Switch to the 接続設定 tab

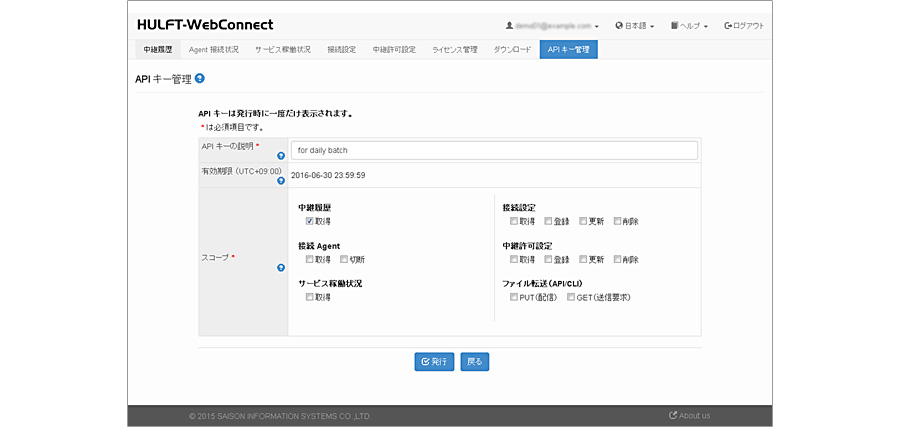click(x=342, y=50)
